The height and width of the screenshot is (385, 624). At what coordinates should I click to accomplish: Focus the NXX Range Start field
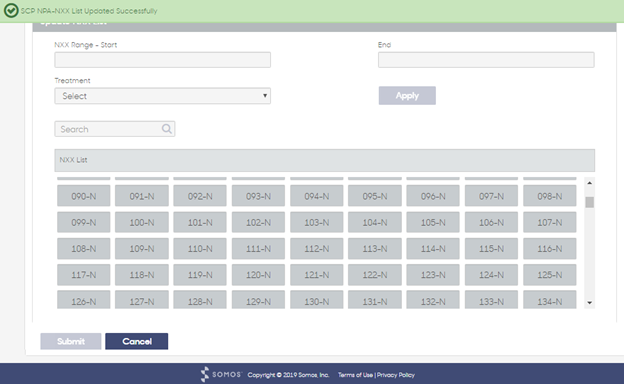point(162,60)
